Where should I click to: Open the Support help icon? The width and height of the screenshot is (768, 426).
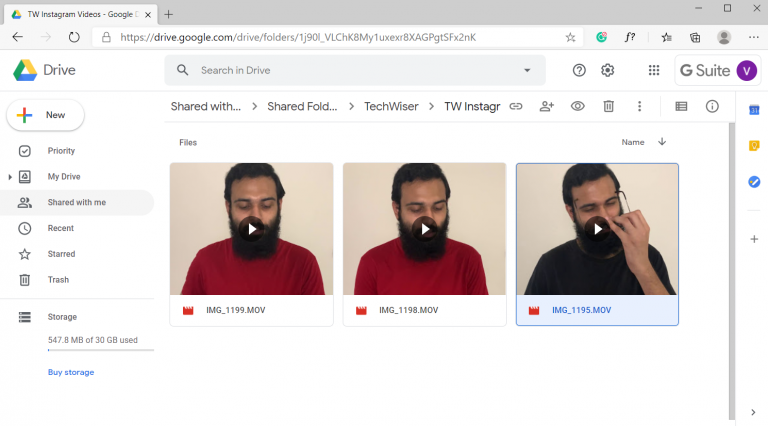tap(579, 70)
